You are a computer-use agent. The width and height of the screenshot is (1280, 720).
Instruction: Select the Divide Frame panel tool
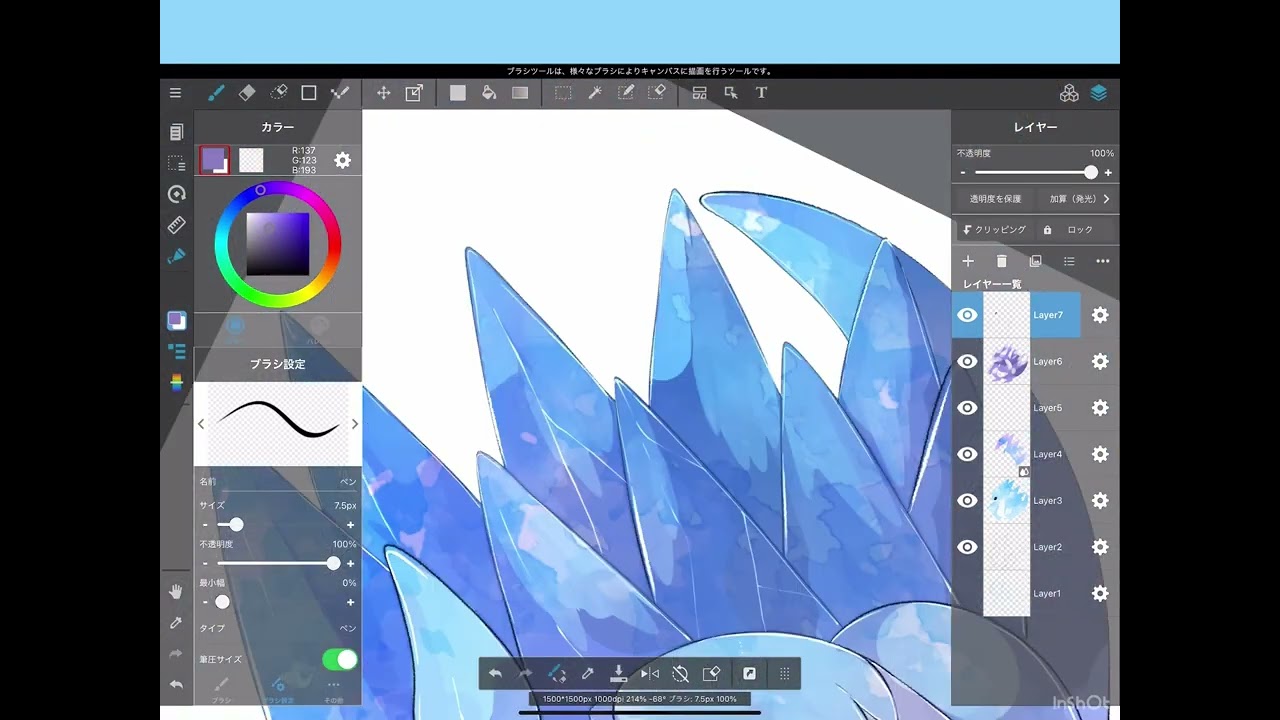pos(700,93)
